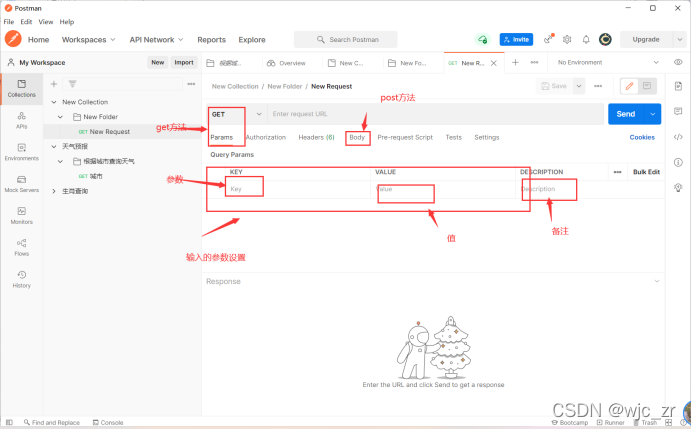Open Monitors in the sidebar

coord(22,215)
